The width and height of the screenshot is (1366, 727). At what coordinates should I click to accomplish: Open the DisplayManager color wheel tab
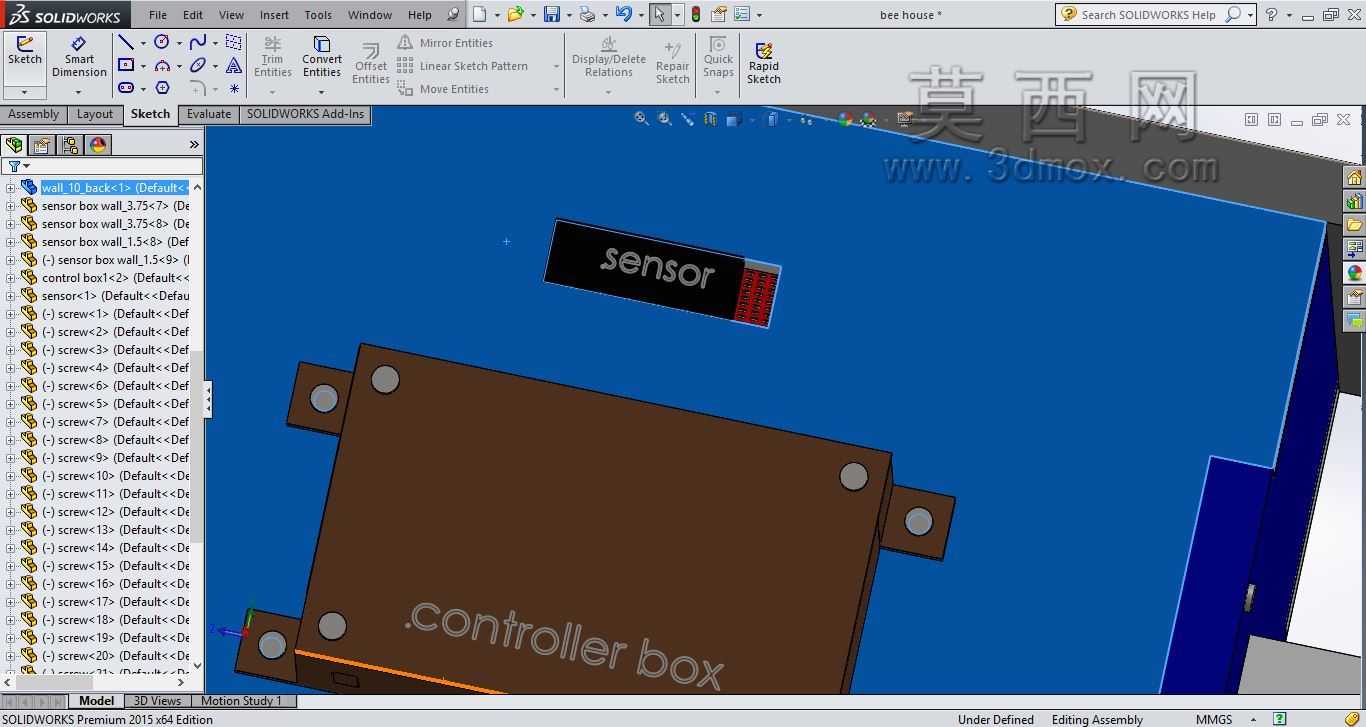(98, 145)
